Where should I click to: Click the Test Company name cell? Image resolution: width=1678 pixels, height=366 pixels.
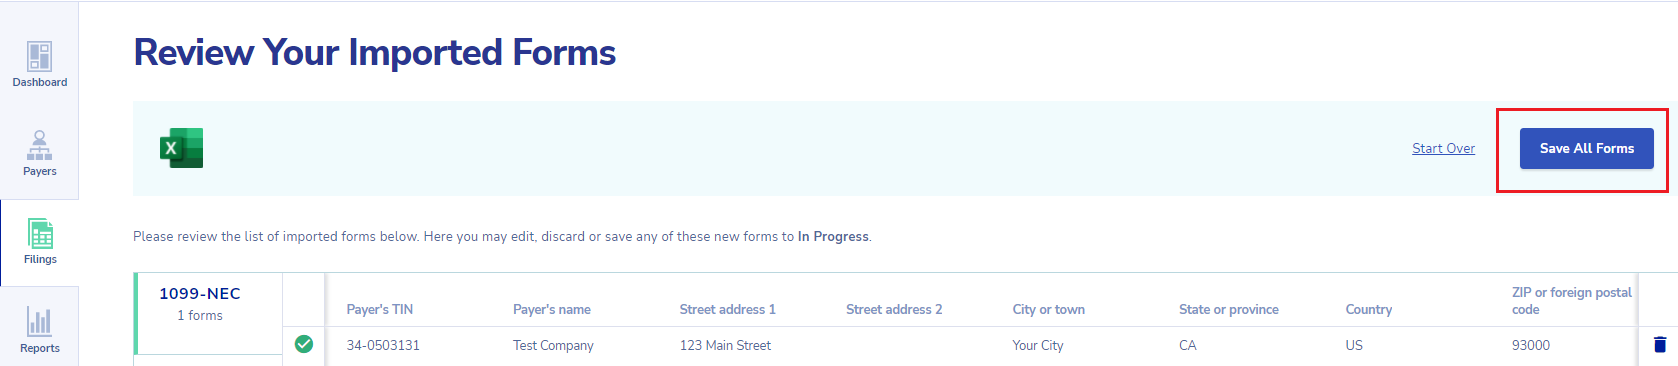[x=553, y=345]
